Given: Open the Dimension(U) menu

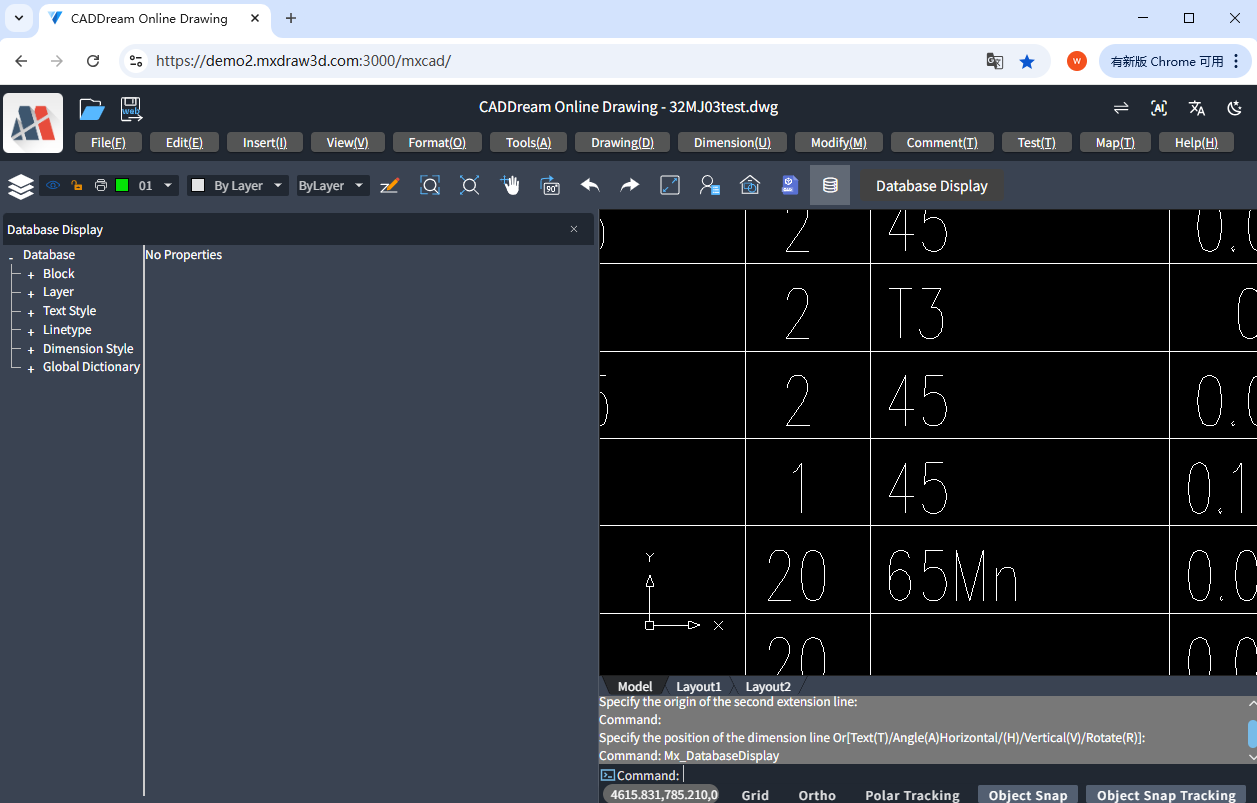Looking at the screenshot, I should (x=732, y=142).
